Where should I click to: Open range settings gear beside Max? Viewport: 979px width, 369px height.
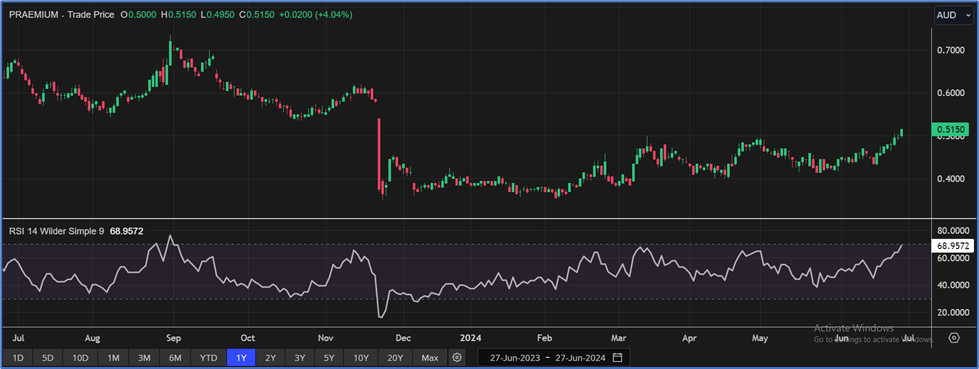click(458, 358)
